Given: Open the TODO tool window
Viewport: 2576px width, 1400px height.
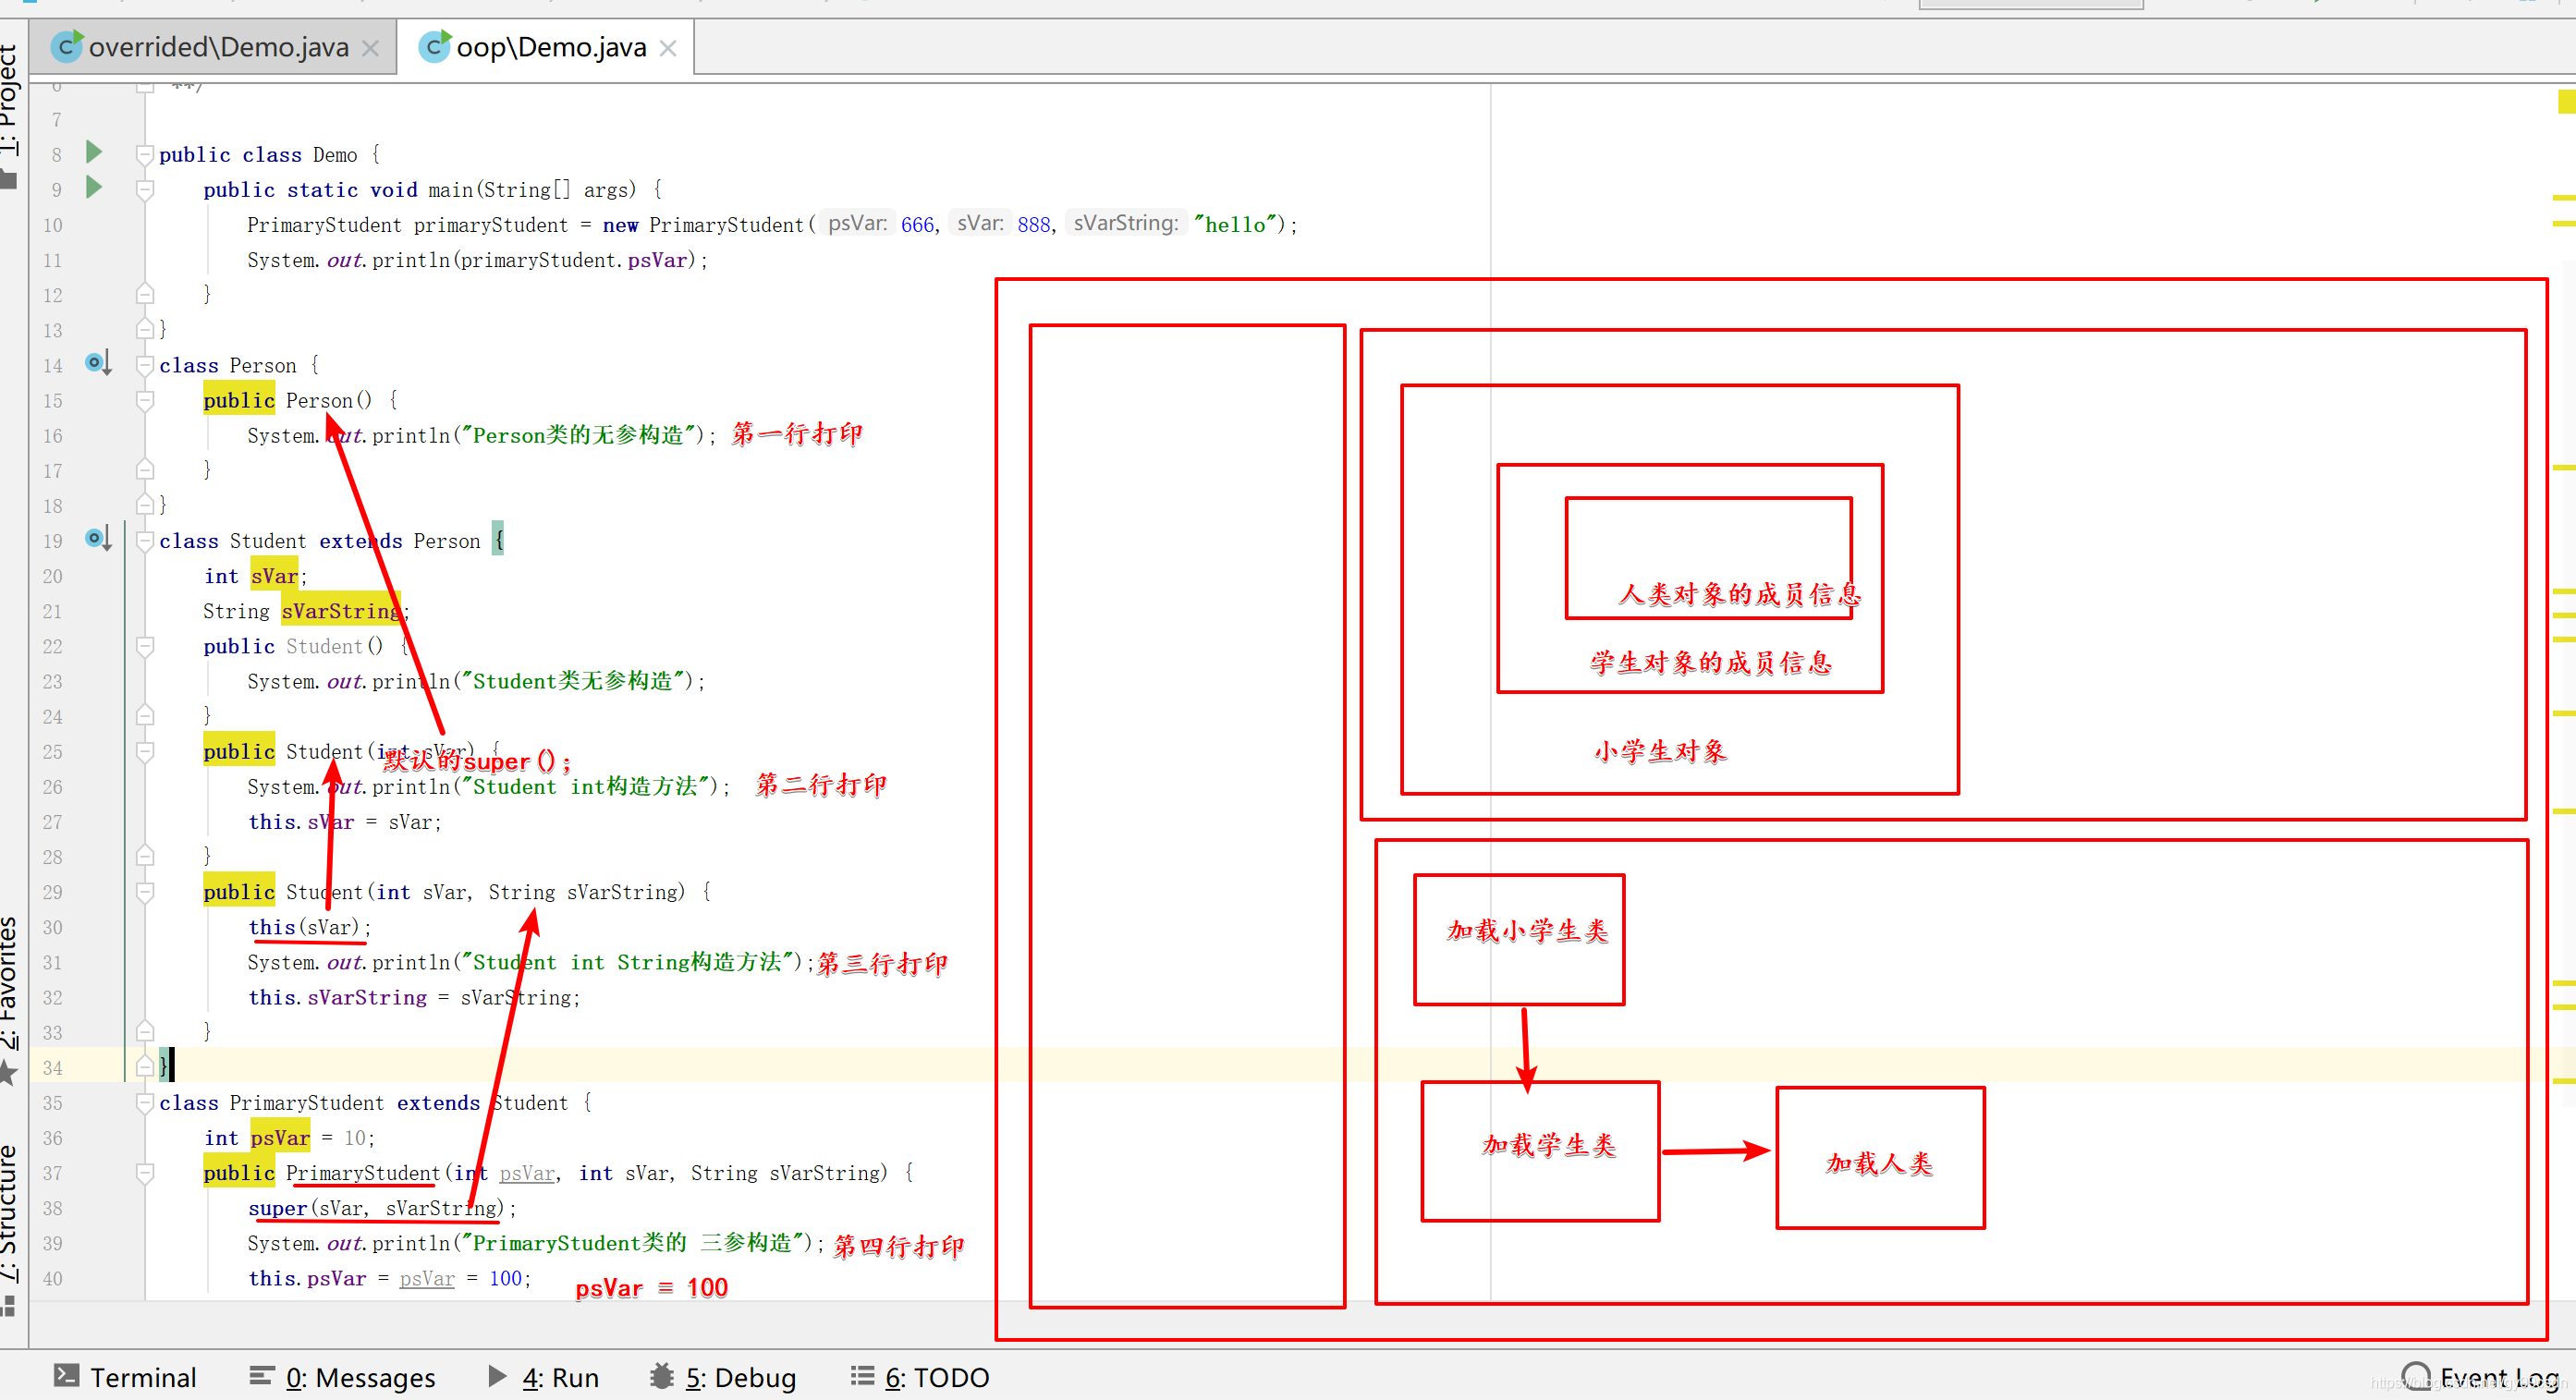Looking at the screenshot, I should pyautogui.click(x=920, y=1377).
